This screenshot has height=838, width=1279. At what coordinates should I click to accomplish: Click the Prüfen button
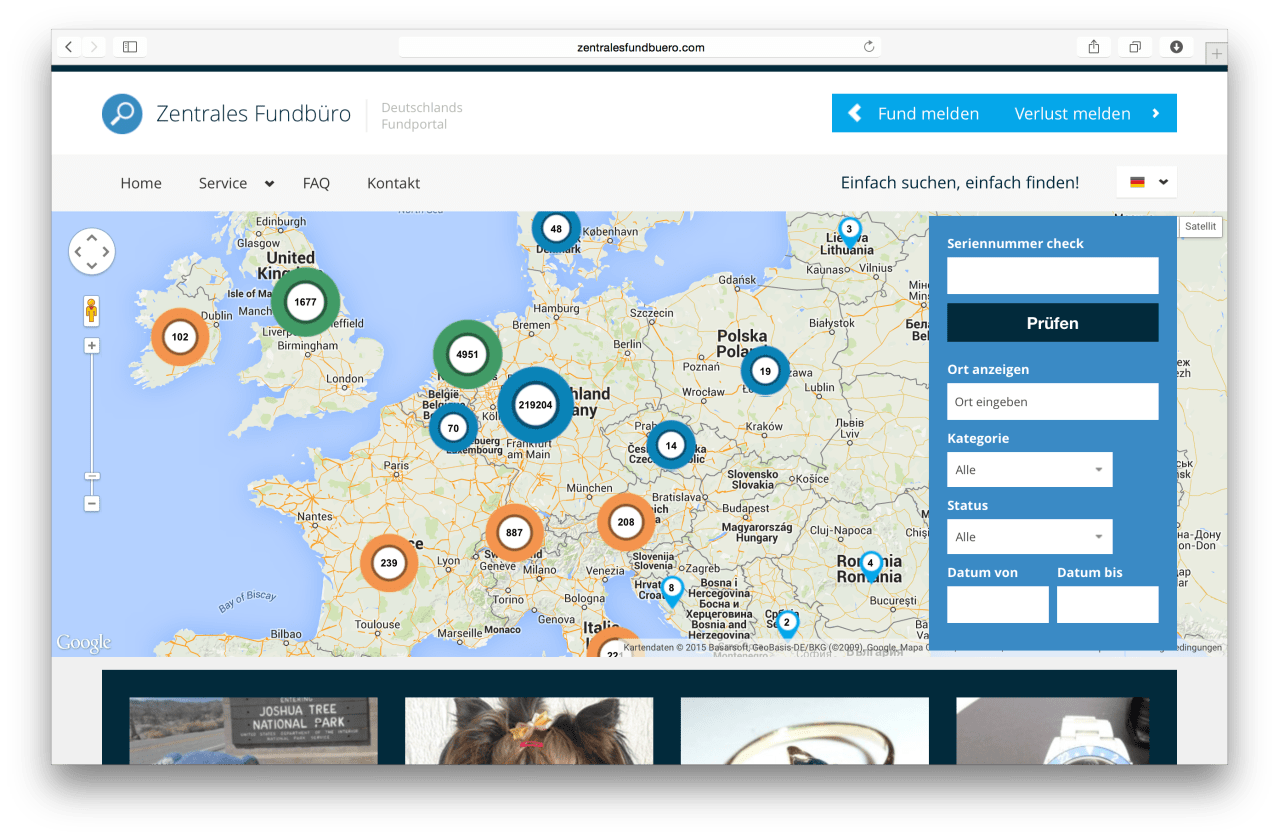(x=1052, y=323)
